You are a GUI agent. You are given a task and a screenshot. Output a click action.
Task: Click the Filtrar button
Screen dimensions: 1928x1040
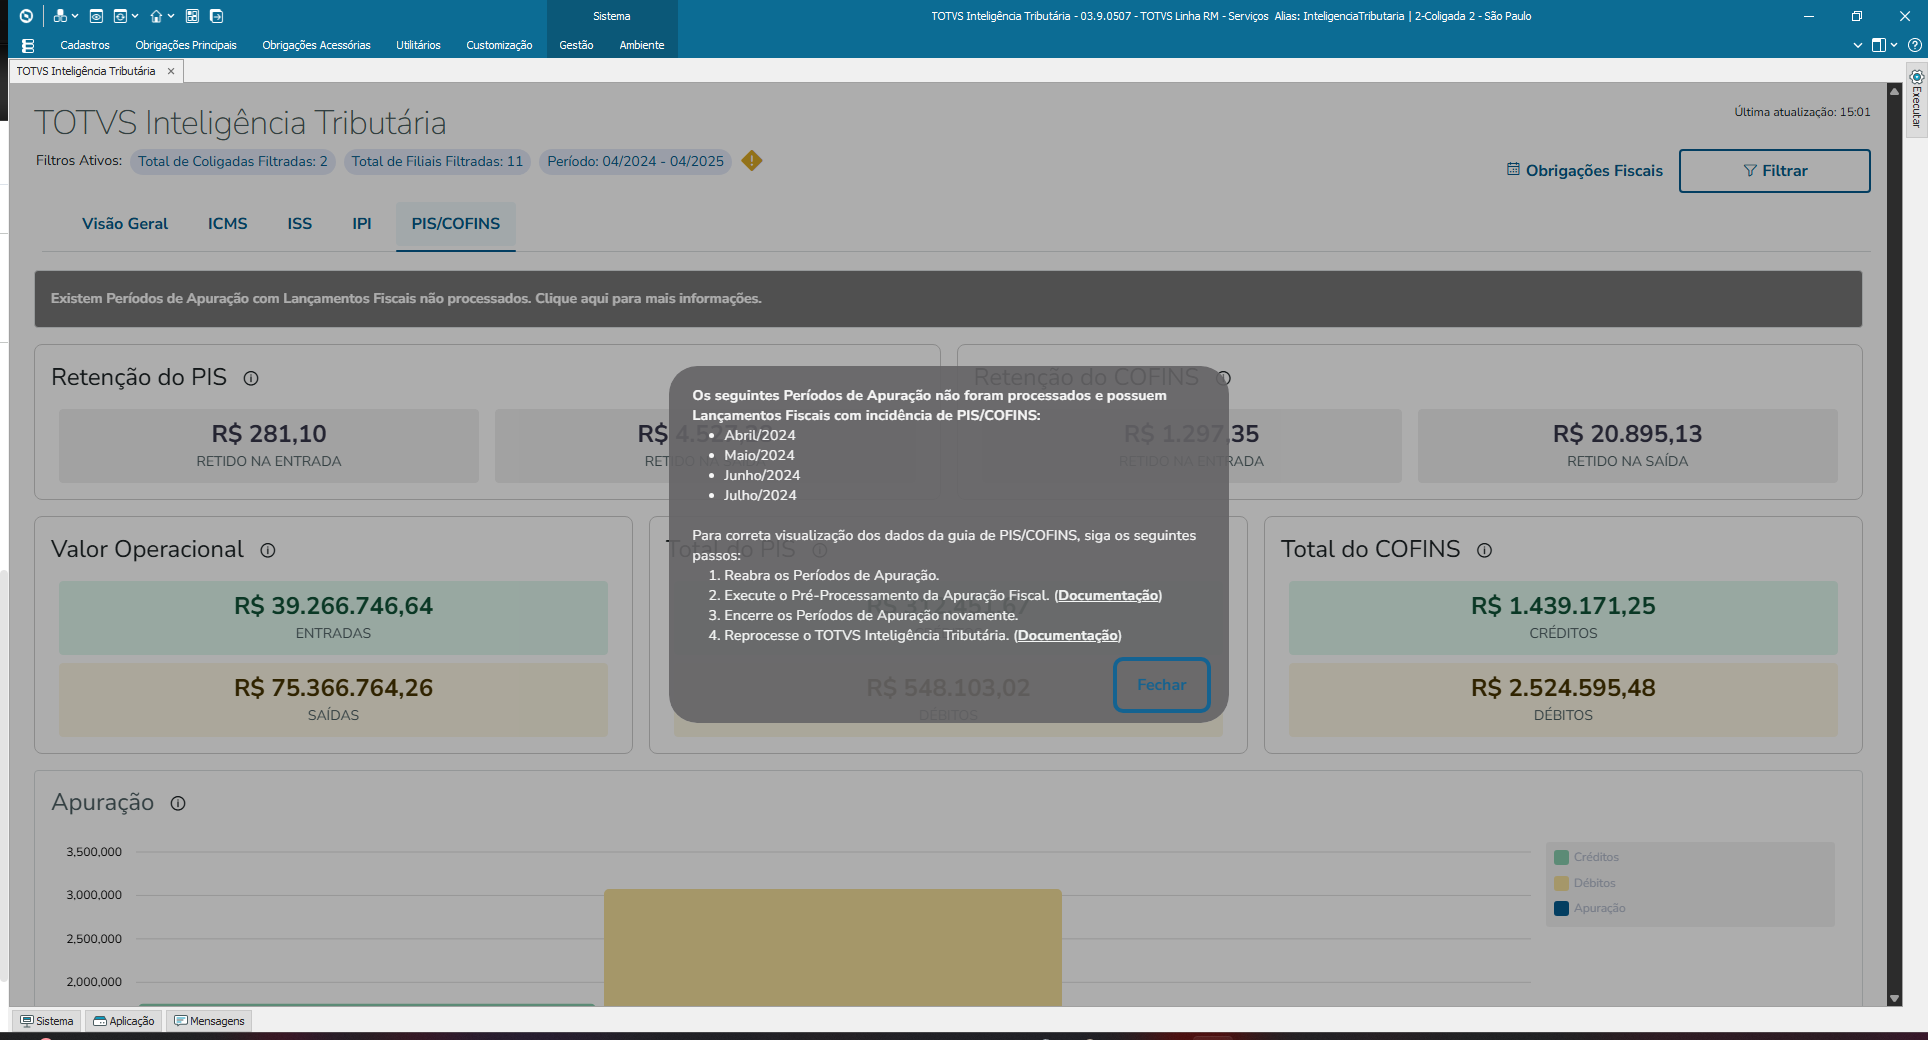point(1775,171)
